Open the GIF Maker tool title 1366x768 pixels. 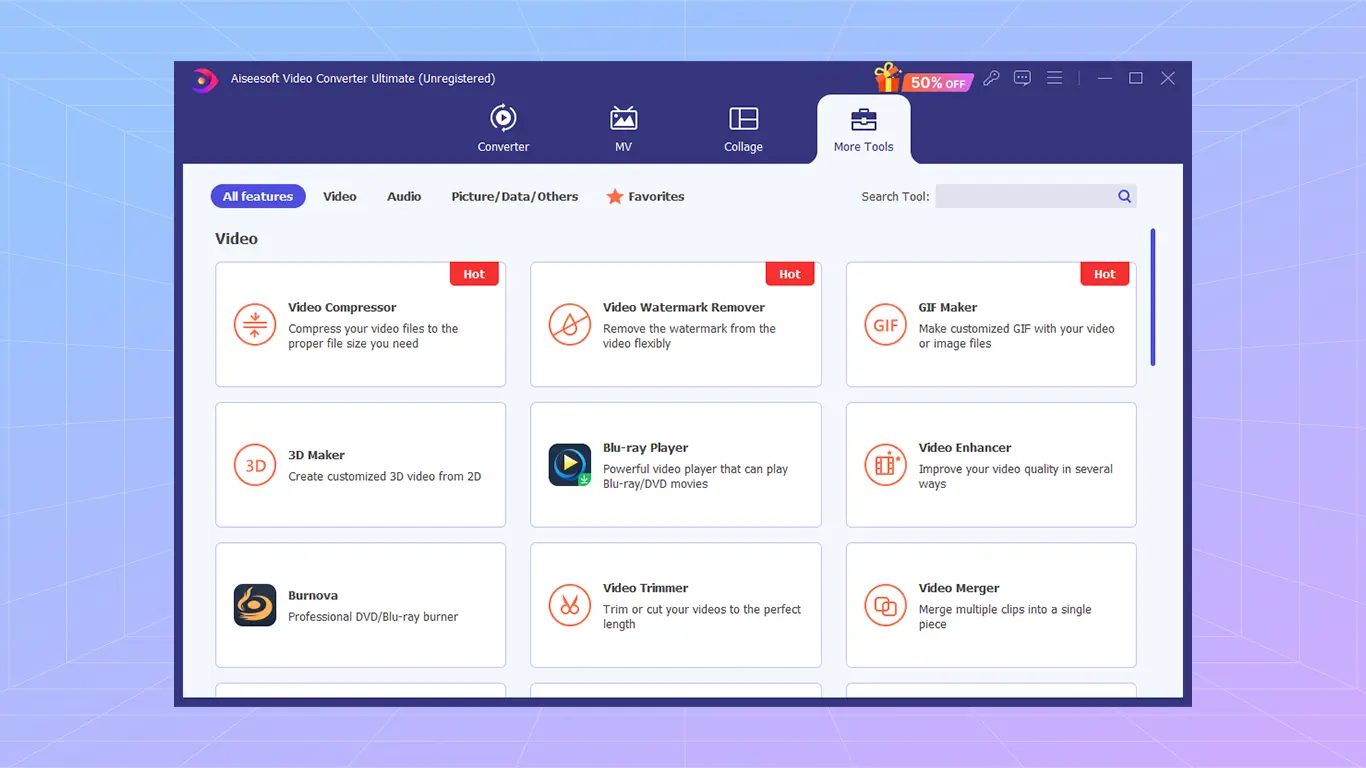948,307
